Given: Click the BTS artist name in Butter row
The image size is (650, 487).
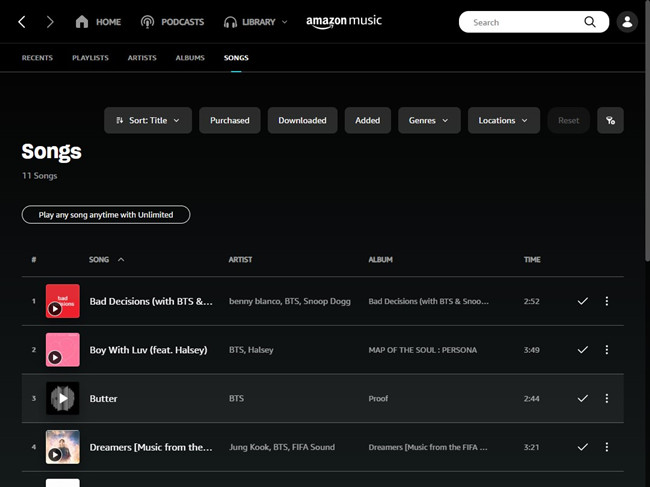Looking at the screenshot, I should click(236, 398).
